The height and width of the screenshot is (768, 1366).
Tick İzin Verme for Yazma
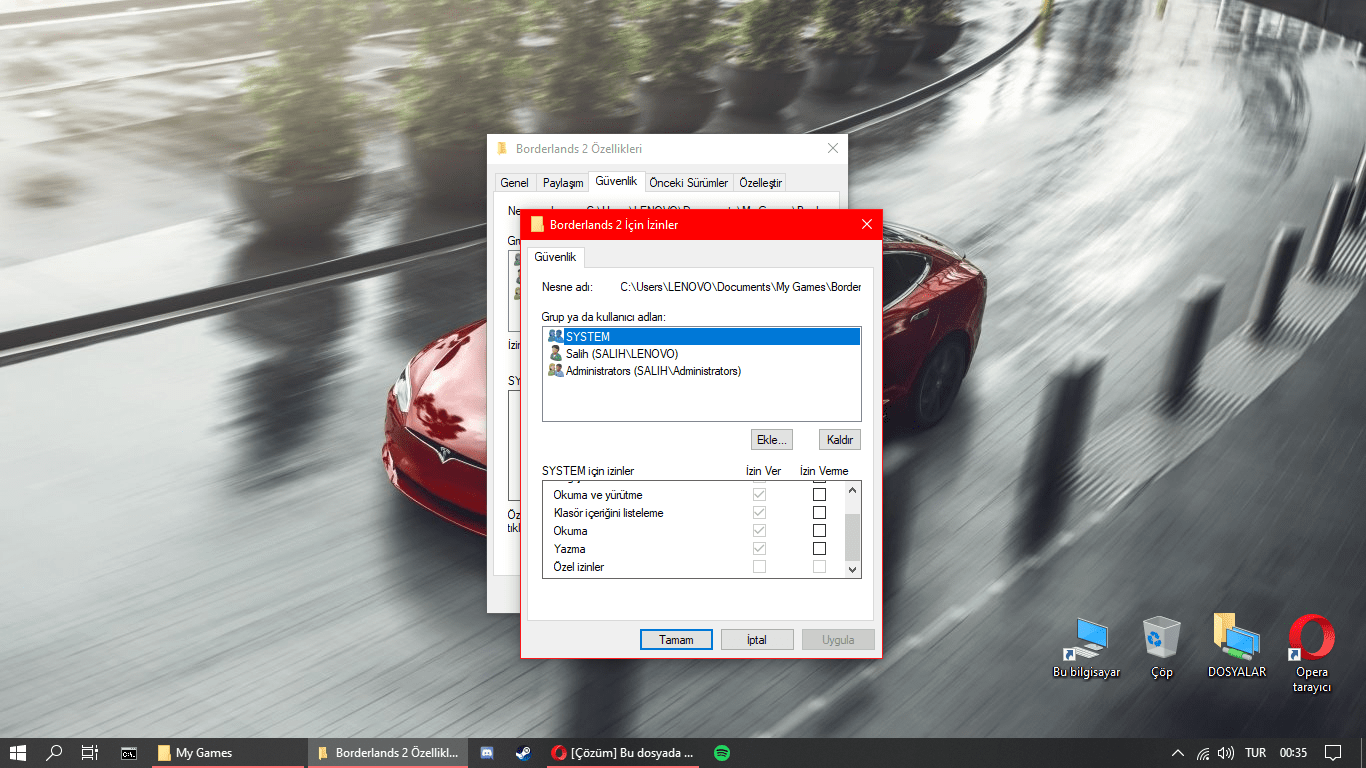click(819, 549)
